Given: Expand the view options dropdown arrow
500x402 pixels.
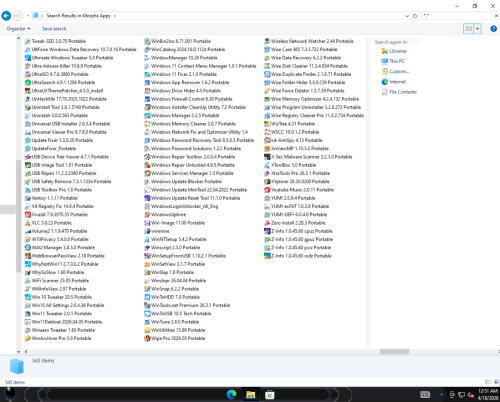Looking at the screenshot, I should [477, 29].
